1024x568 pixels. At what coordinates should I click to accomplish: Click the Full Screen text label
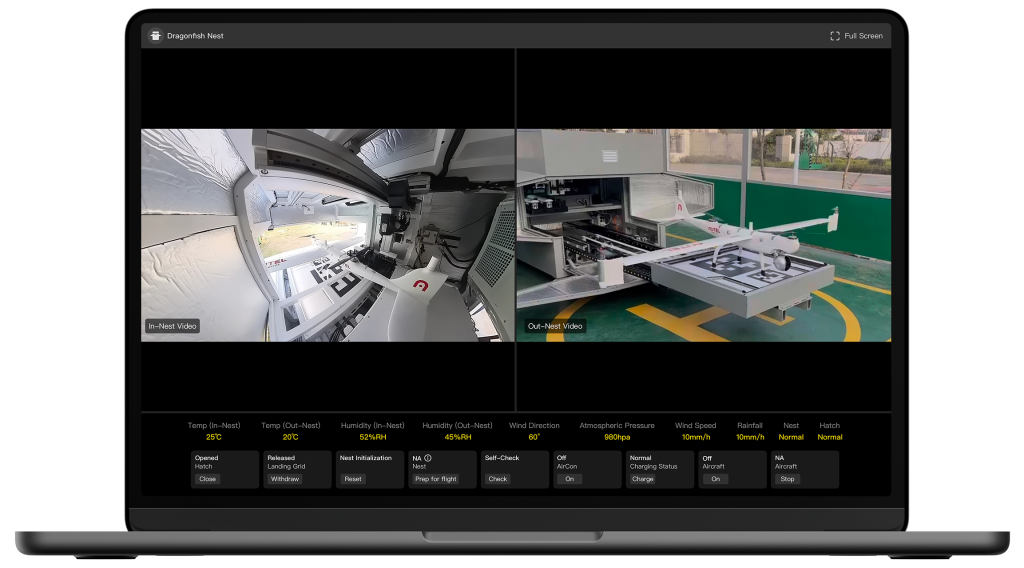pos(863,36)
